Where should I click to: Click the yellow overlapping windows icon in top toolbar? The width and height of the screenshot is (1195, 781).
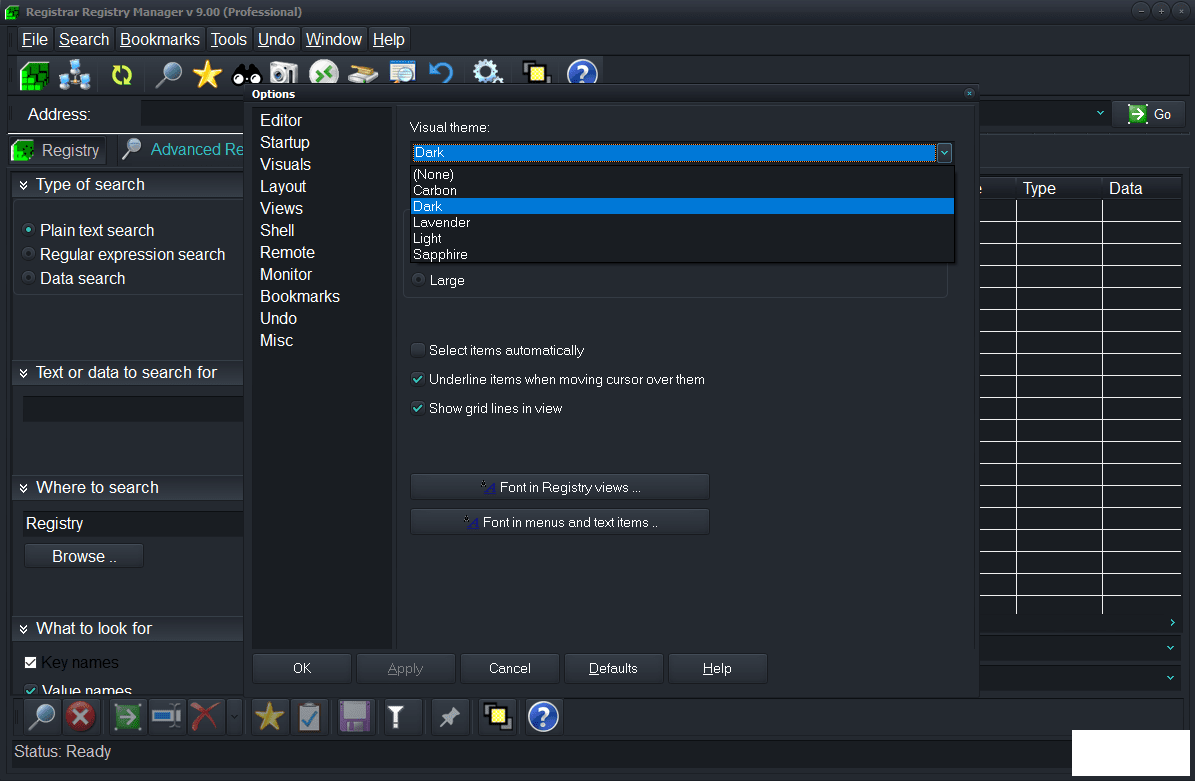pos(537,73)
